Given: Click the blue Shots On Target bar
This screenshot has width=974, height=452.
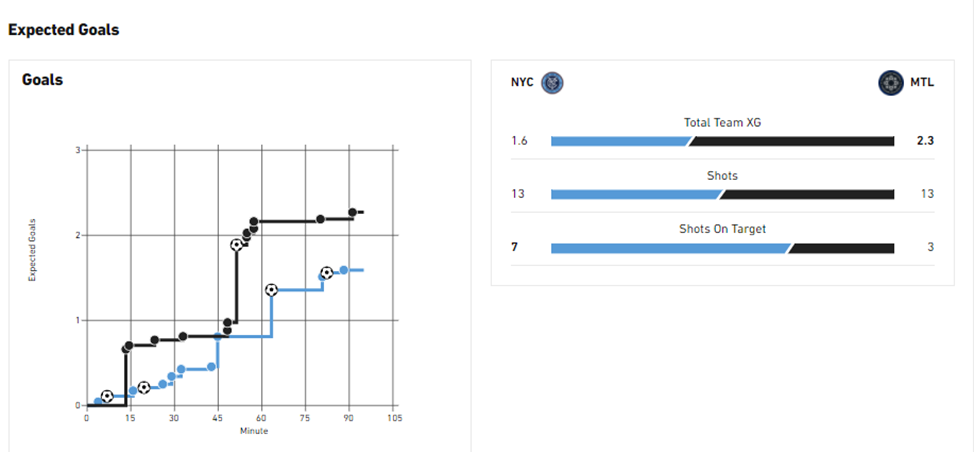Looking at the screenshot, I should (672, 248).
